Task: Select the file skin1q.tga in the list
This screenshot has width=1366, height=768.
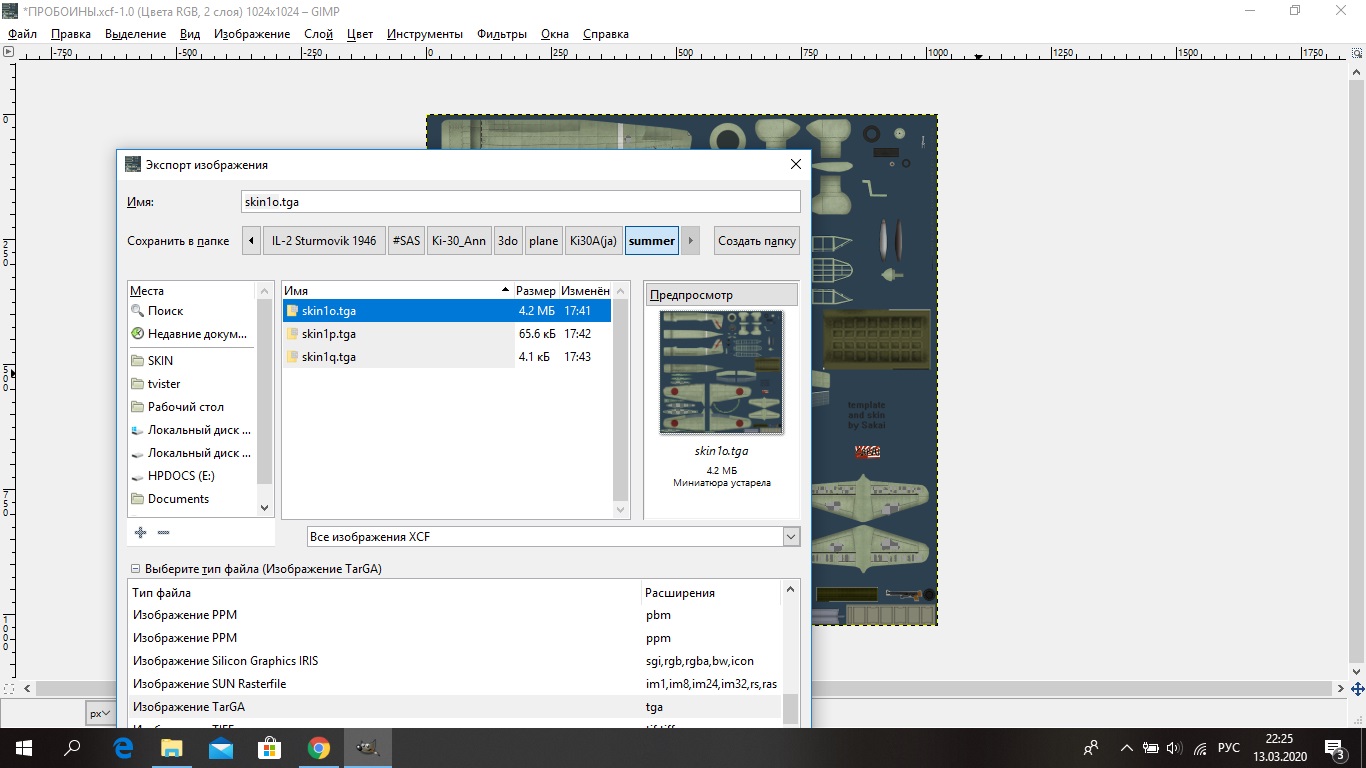Action: point(446,357)
